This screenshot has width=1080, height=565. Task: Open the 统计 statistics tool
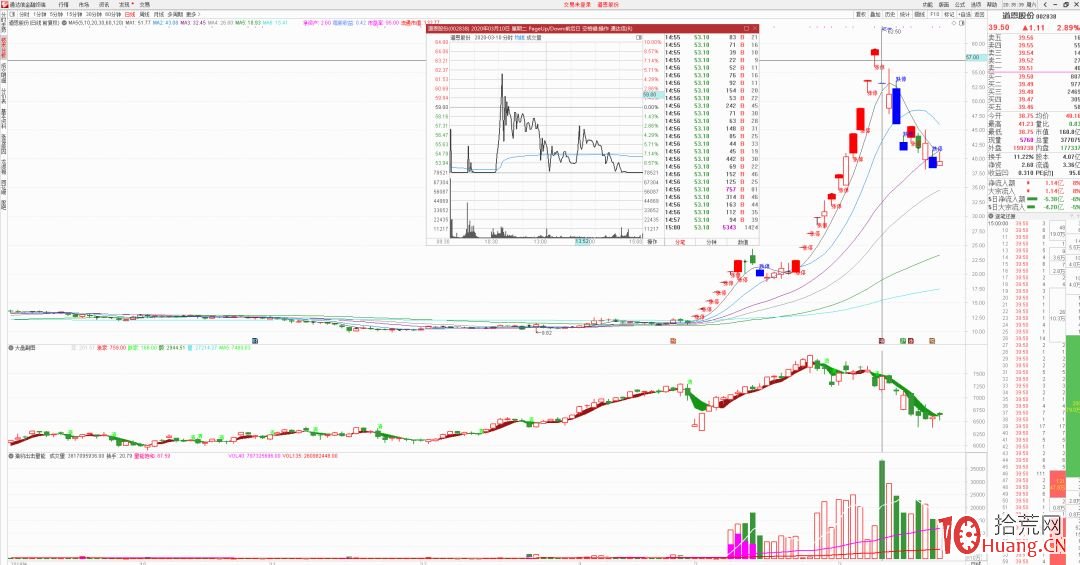[x=904, y=14]
